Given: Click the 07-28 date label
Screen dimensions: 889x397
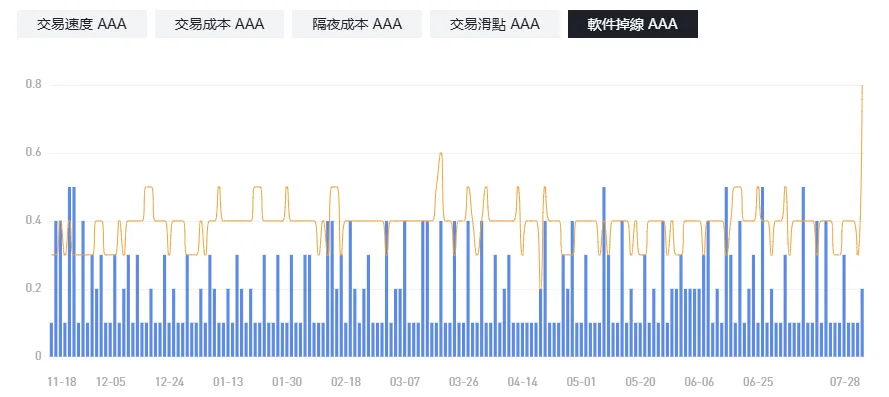Looking at the screenshot, I should 845,381.
